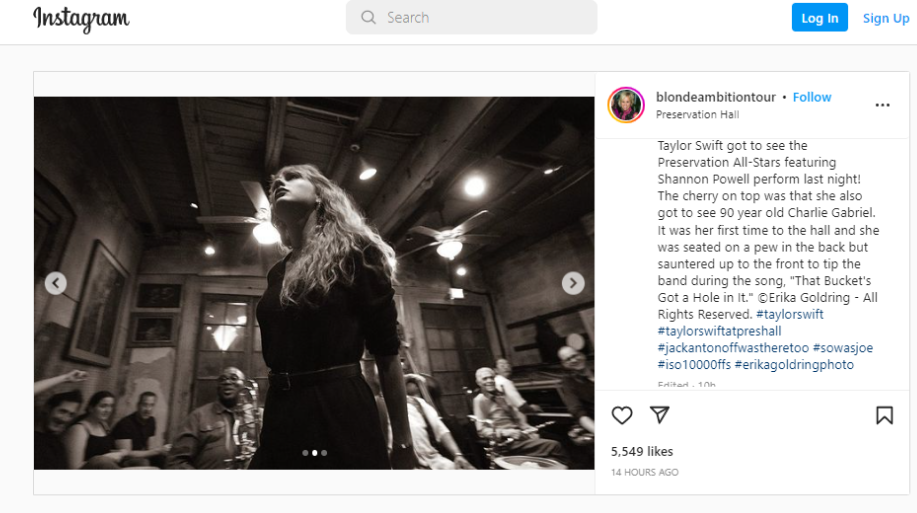917x513 pixels.
Task: Go to next photo arrow
Action: (573, 283)
